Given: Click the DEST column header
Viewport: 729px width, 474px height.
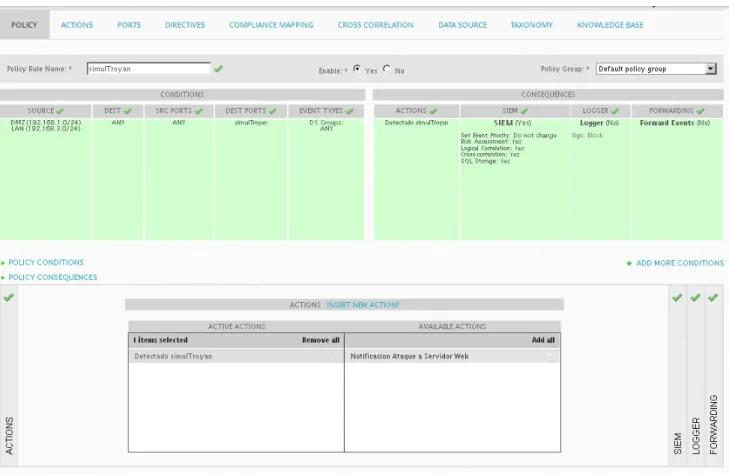Looking at the screenshot, I should tap(118, 111).
